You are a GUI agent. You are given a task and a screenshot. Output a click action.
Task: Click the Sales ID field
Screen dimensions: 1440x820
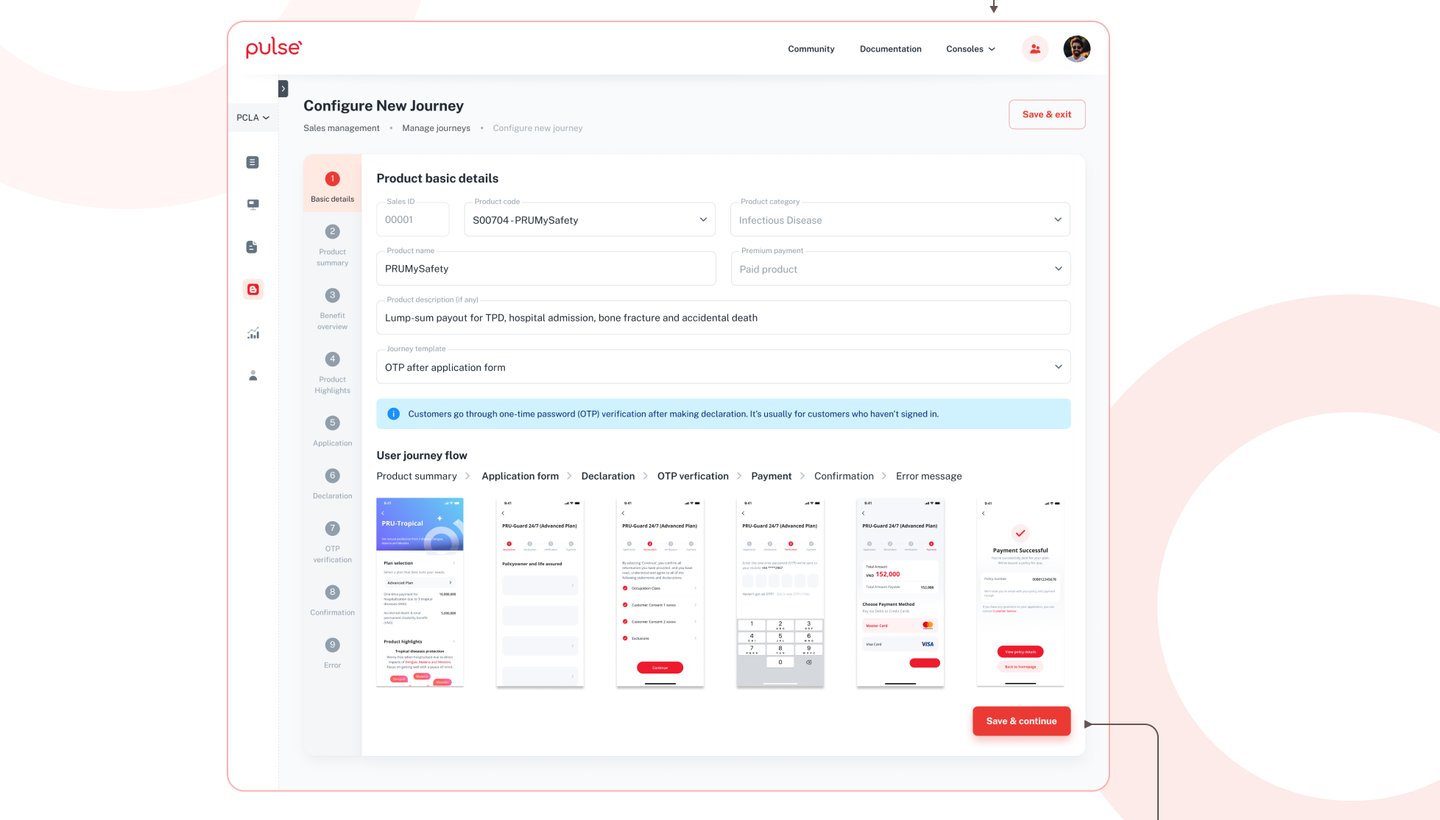[x=413, y=220]
